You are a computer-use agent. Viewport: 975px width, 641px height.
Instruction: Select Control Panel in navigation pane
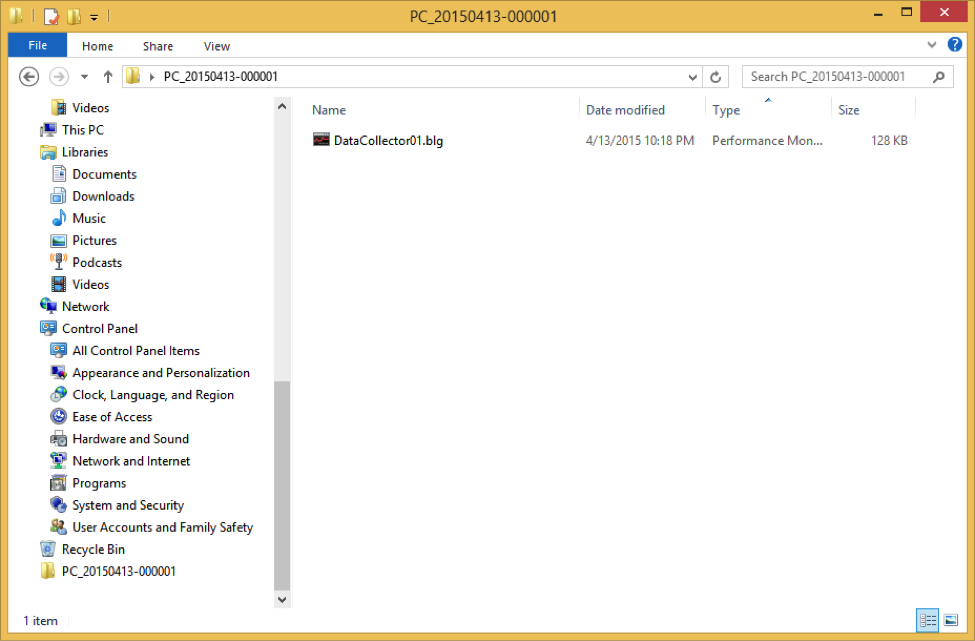coord(99,329)
